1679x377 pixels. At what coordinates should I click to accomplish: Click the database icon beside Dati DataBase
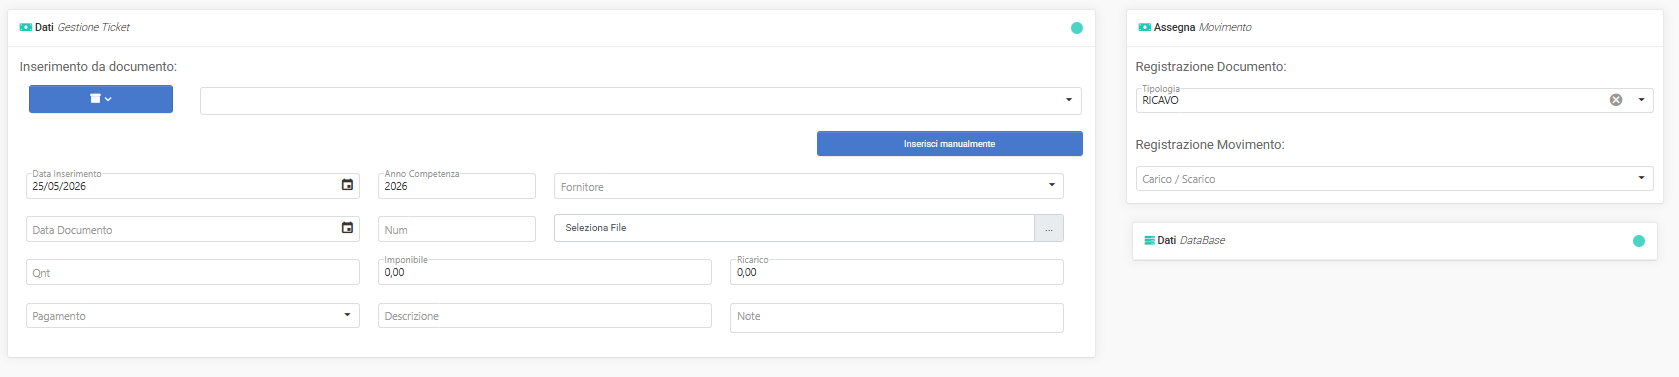pos(1150,240)
